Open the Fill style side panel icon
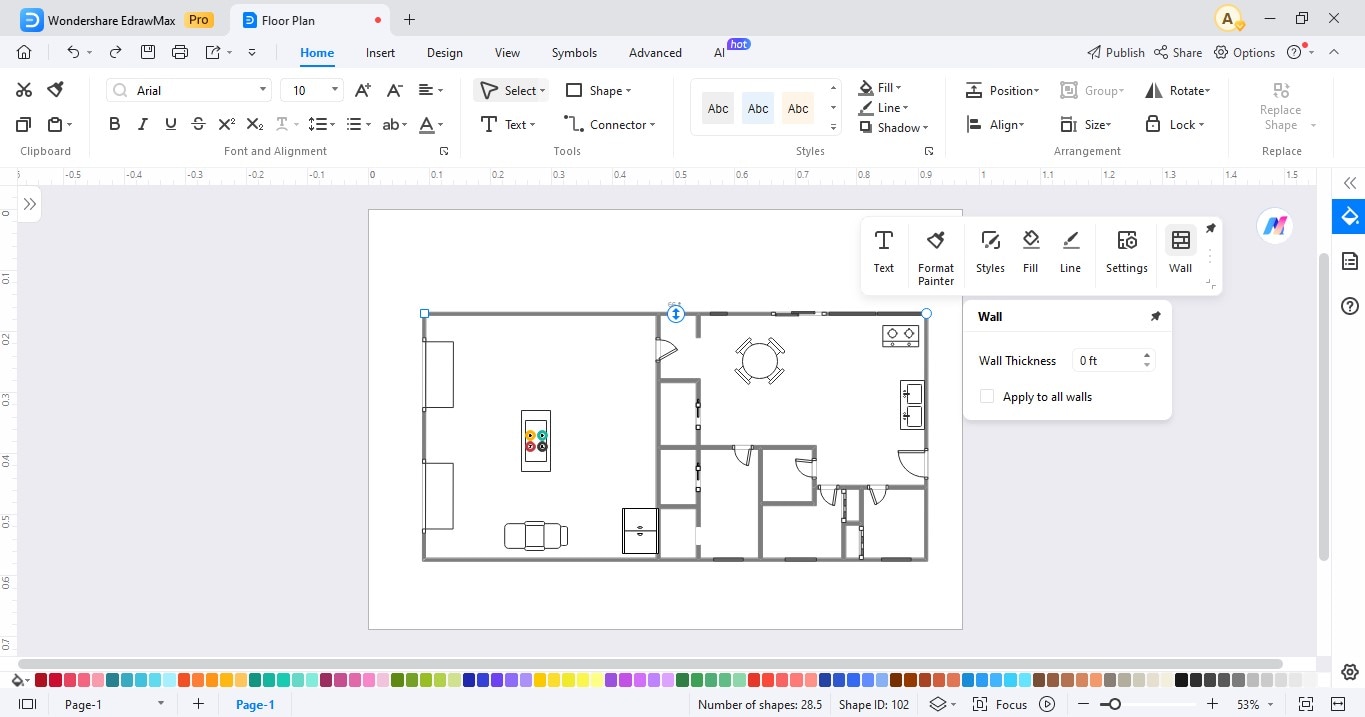The height and width of the screenshot is (717, 1365). pos(1349,216)
